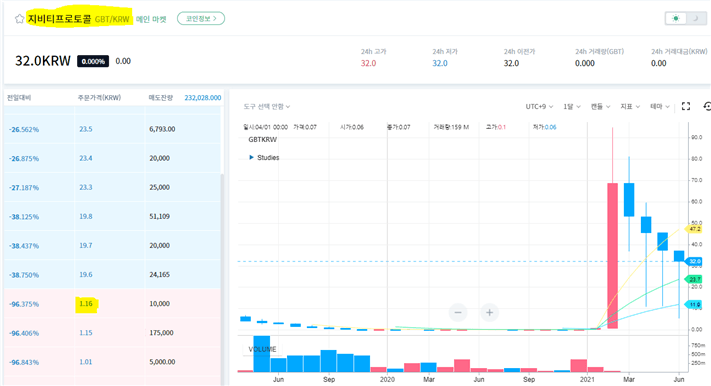This screenshot has width=711, height=386.
Task: Click the 24h 저가 value 32.0
Action: coord(440,64)
